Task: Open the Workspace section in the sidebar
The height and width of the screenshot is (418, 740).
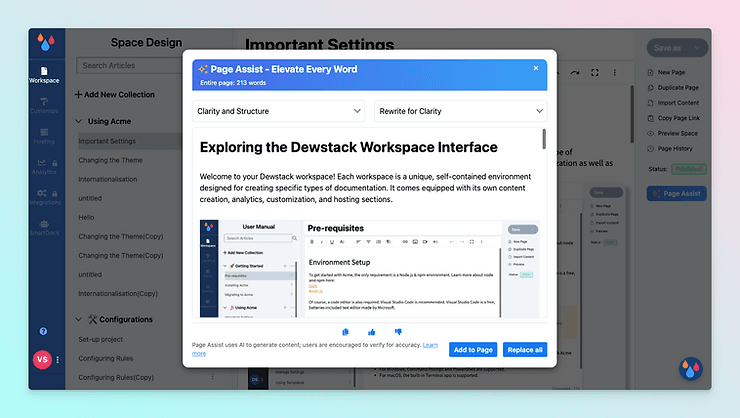Action: click(x=44, y=75)
